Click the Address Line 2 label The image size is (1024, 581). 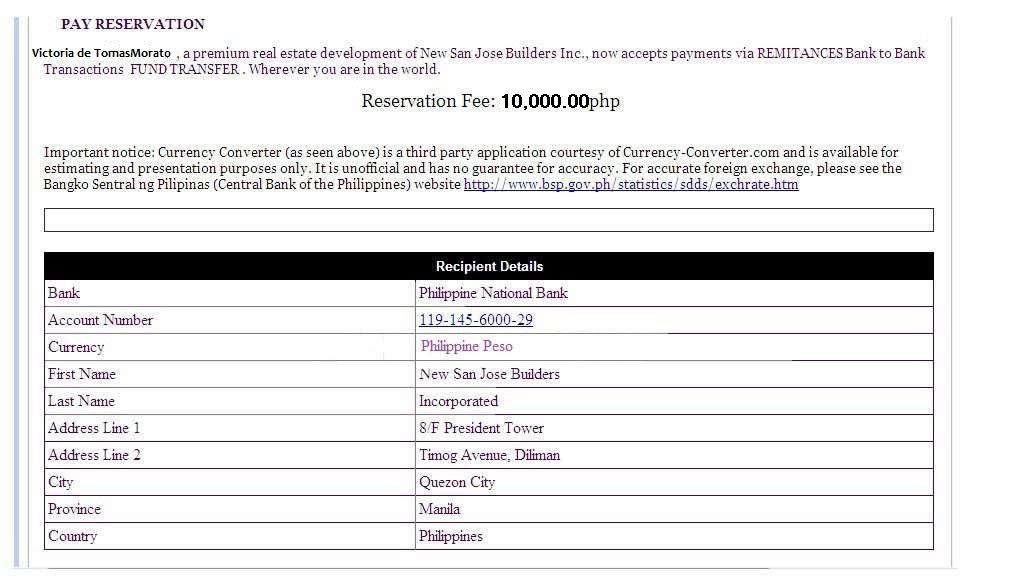[x=94, y=455]
